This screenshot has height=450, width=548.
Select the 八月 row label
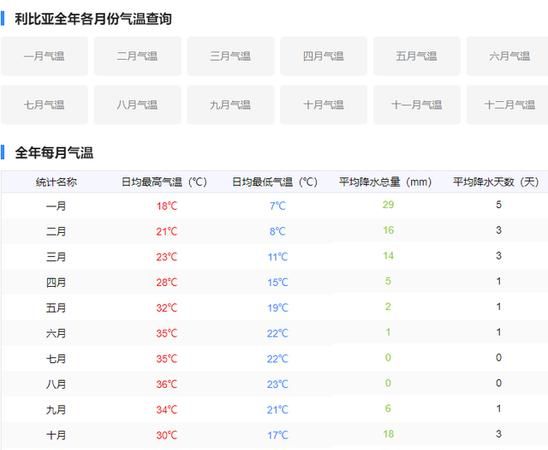pos(56,384)
